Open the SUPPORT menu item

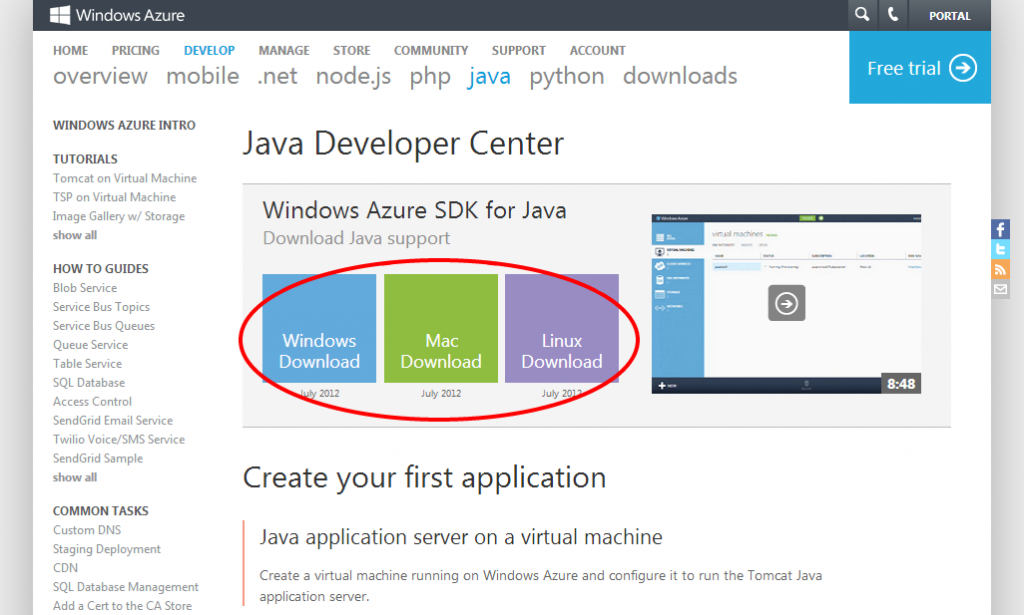[519, 50]
